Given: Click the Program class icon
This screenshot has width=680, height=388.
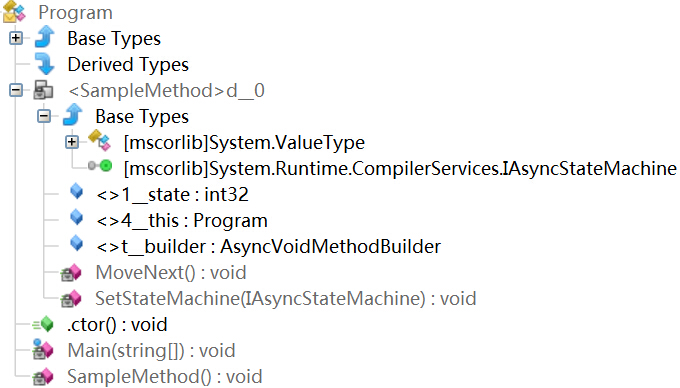Looking at the screenshot, I should [x=14, y=12].
